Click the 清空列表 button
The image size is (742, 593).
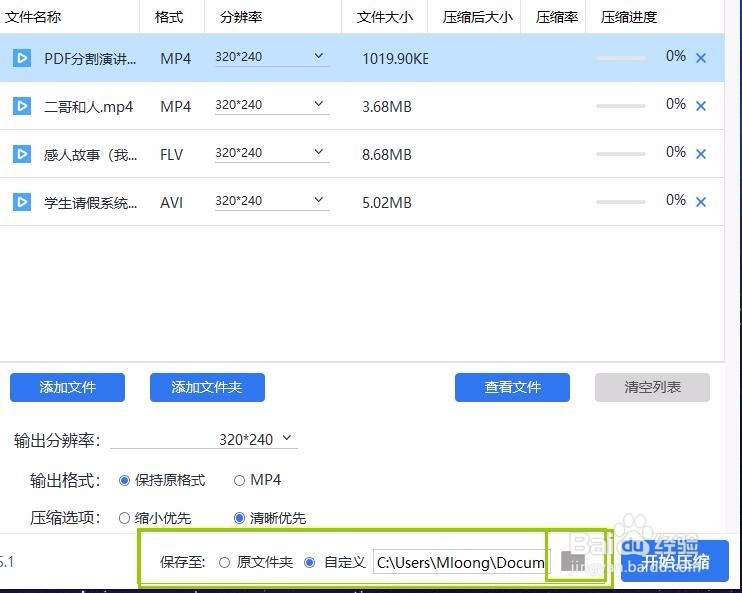tap(653, 388)
